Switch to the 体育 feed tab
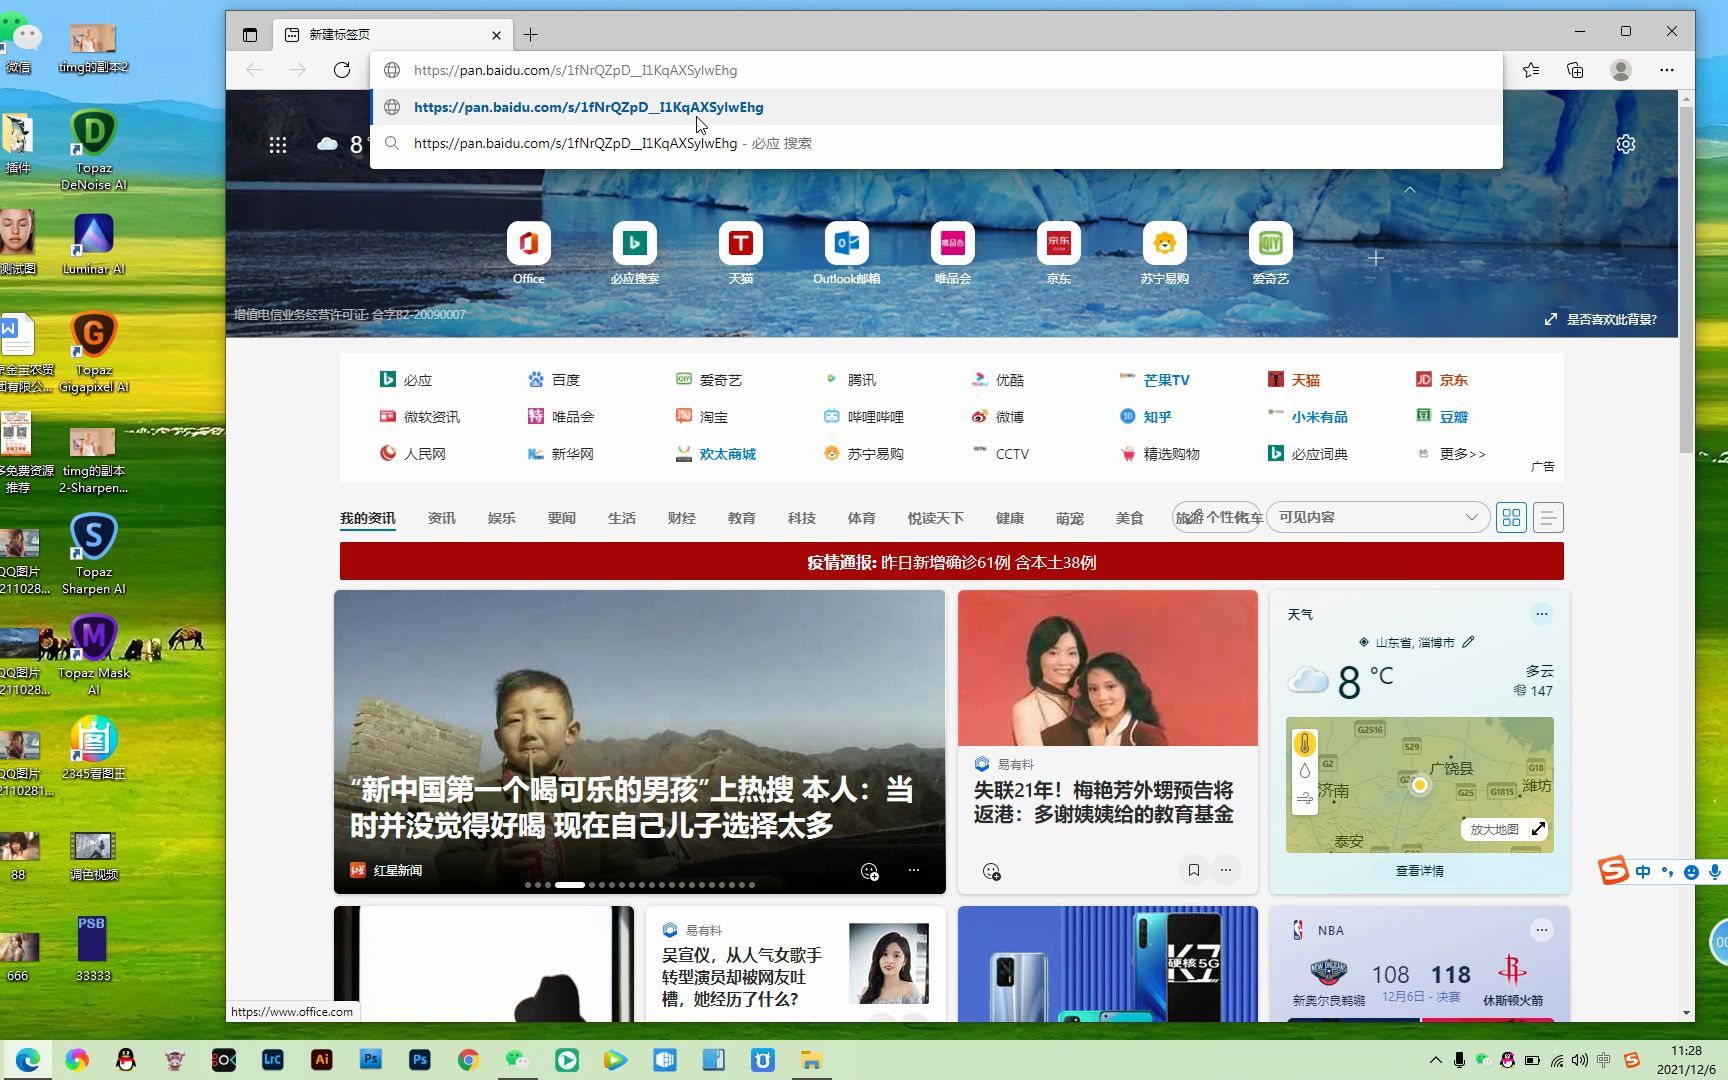 point(861,518)
